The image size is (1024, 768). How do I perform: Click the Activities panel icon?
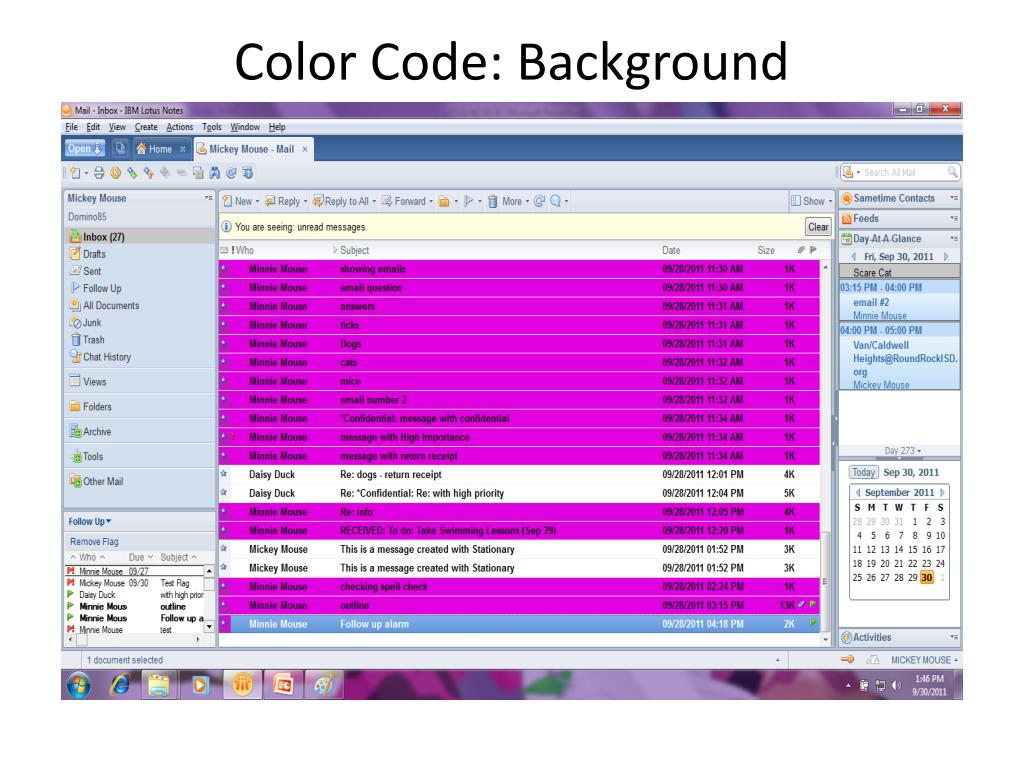(x=846, y=637)
